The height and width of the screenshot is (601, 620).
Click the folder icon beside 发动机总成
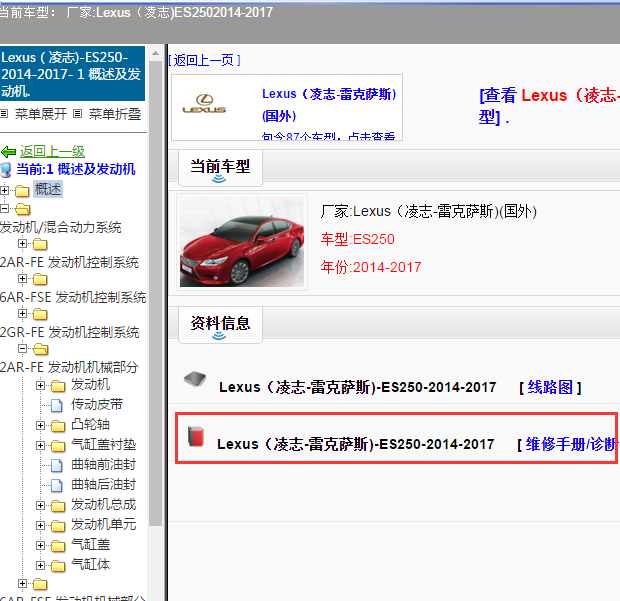pos(58,506)
